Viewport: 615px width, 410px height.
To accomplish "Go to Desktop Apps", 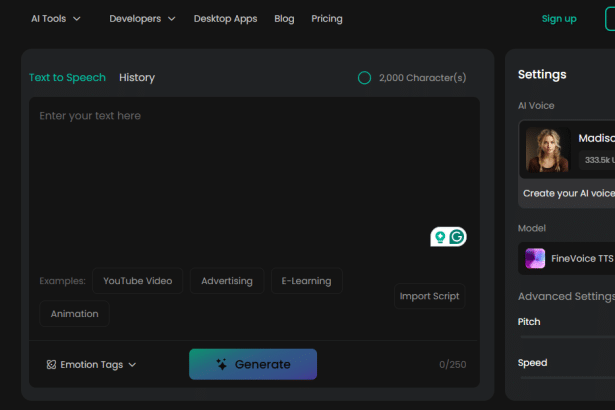I will [225, 18].
